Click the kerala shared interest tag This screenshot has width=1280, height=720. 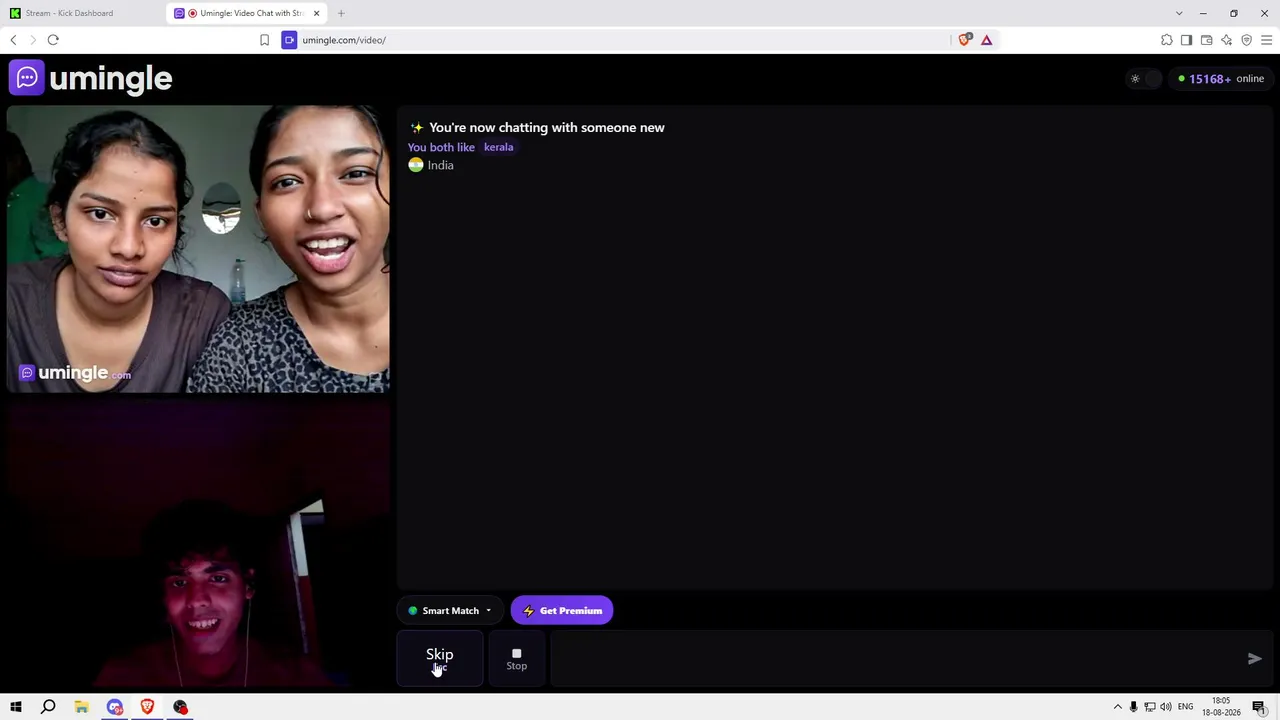click(x=498, y=147)
